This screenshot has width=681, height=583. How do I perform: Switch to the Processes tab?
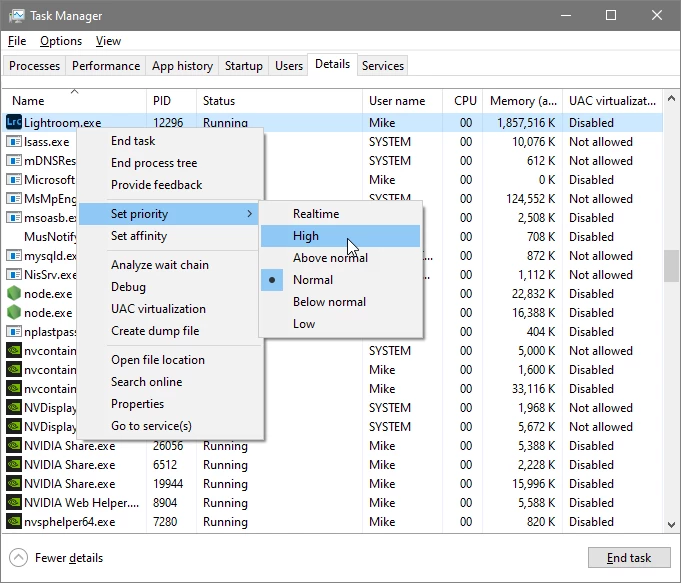[34, 66]
